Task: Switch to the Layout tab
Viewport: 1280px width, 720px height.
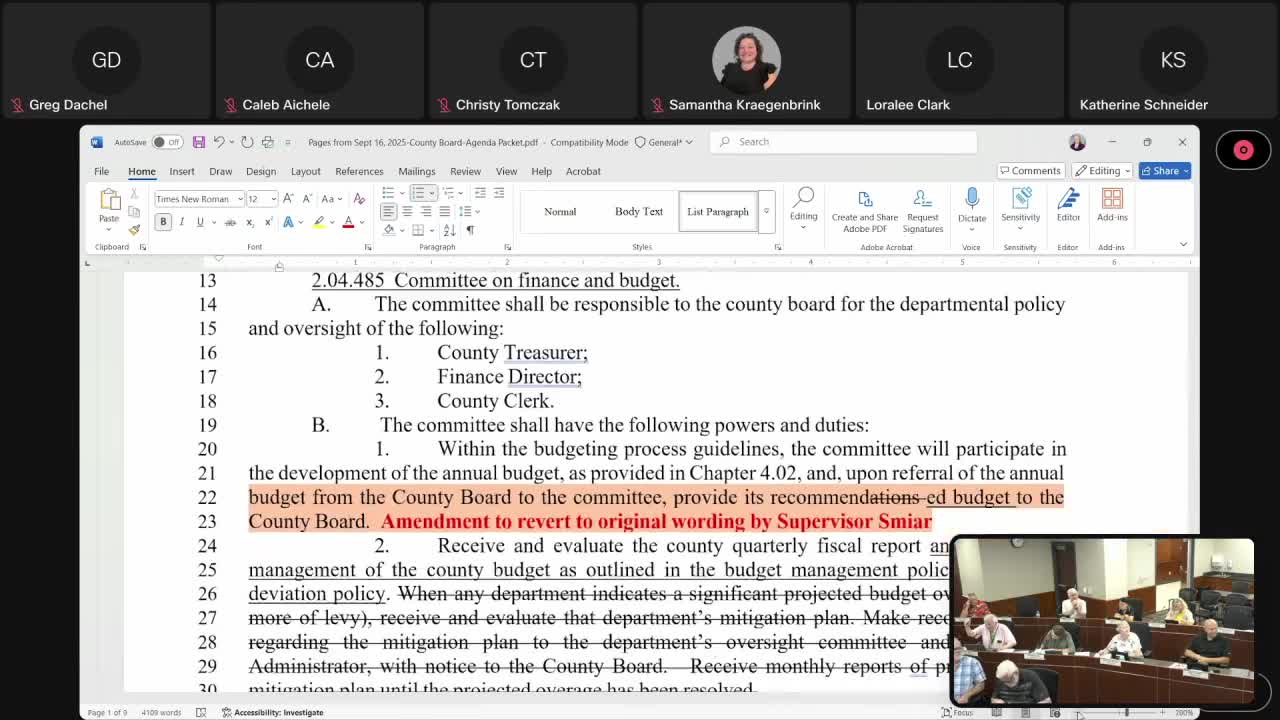Action: [x=306, y=171]
